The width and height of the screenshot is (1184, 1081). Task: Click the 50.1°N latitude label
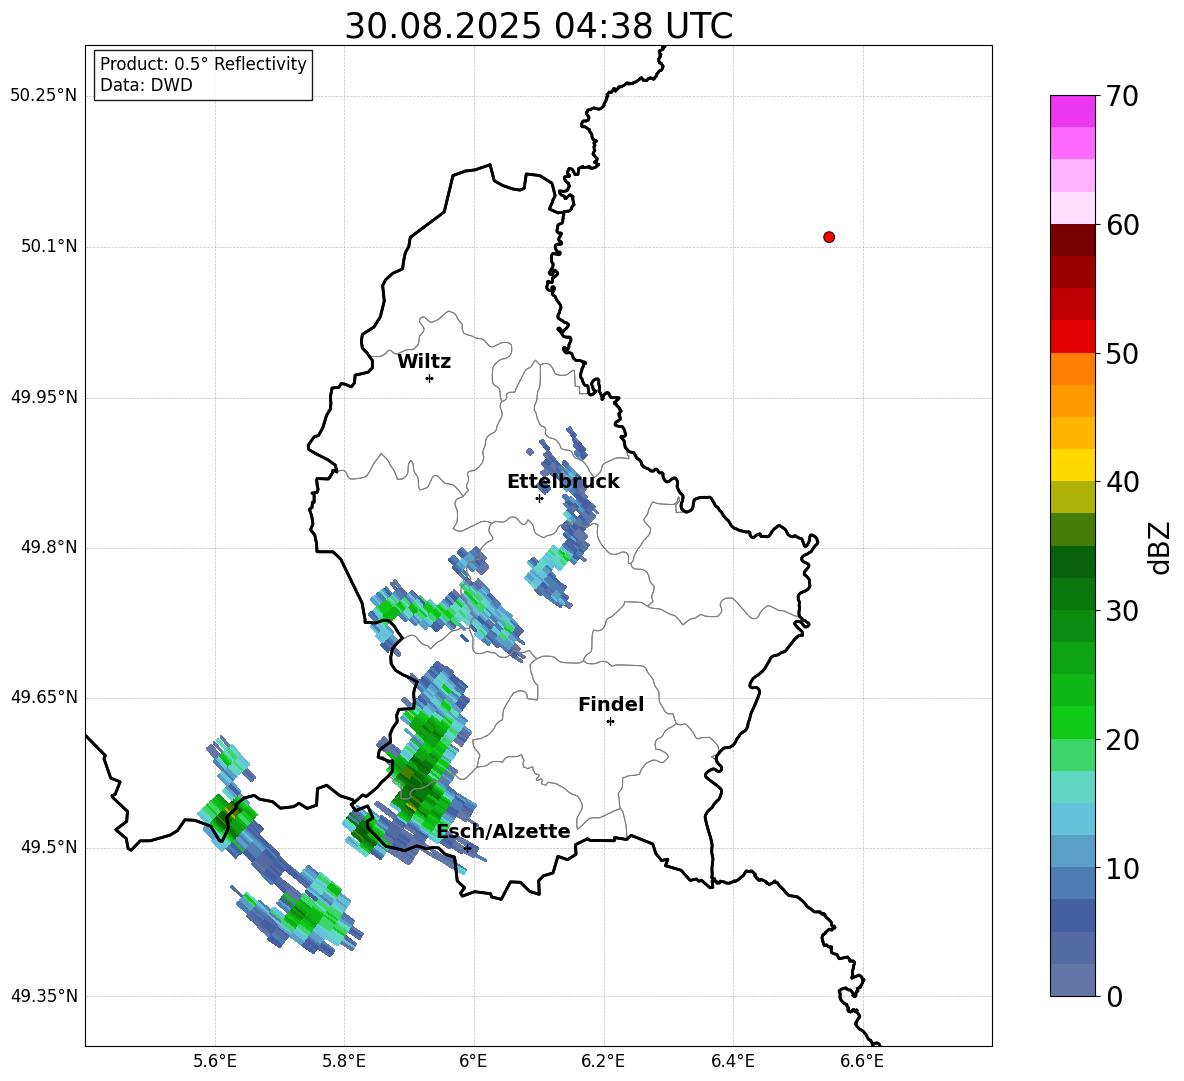[x=50, y=247]
